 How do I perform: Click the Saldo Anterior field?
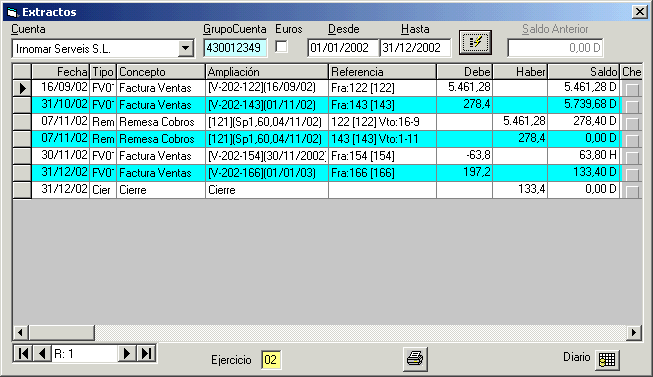555,48
